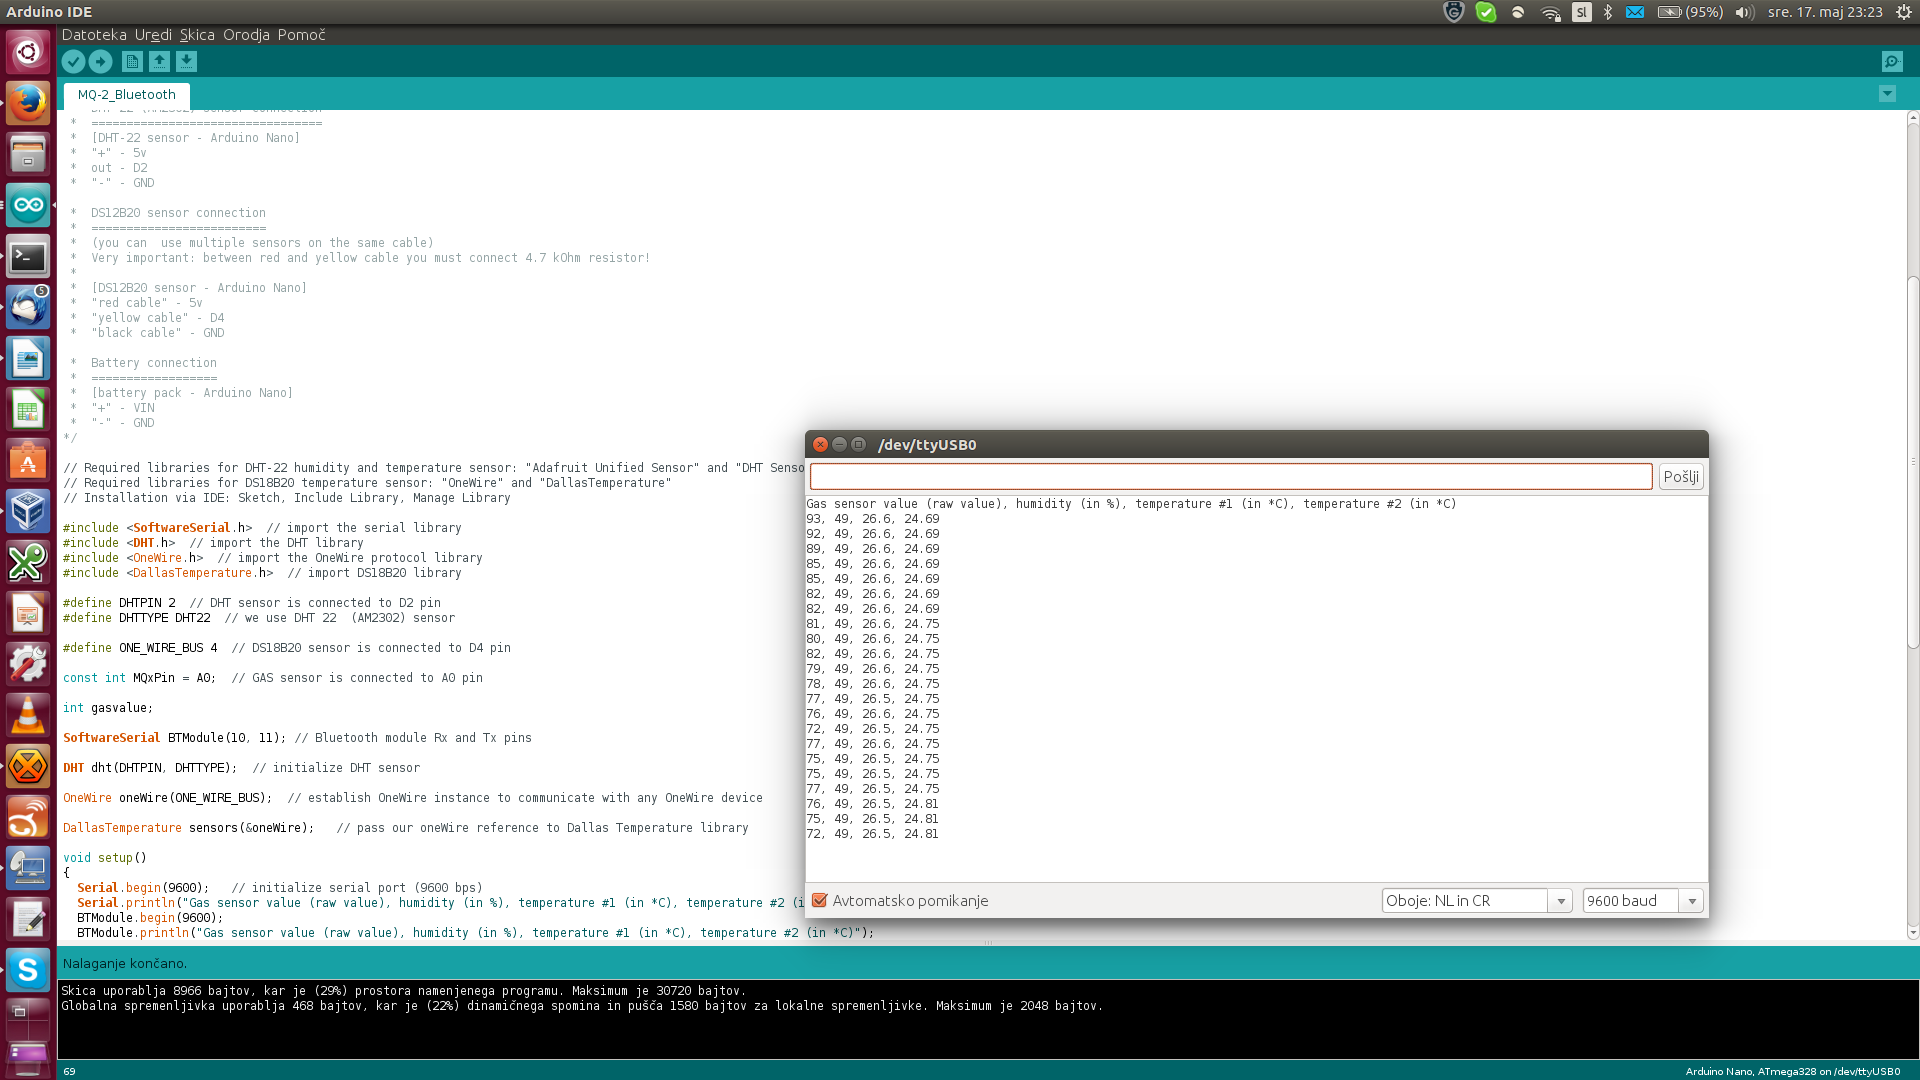
Task: Click the editor scrollbar down arrow
Action: tap(1912, 933)
